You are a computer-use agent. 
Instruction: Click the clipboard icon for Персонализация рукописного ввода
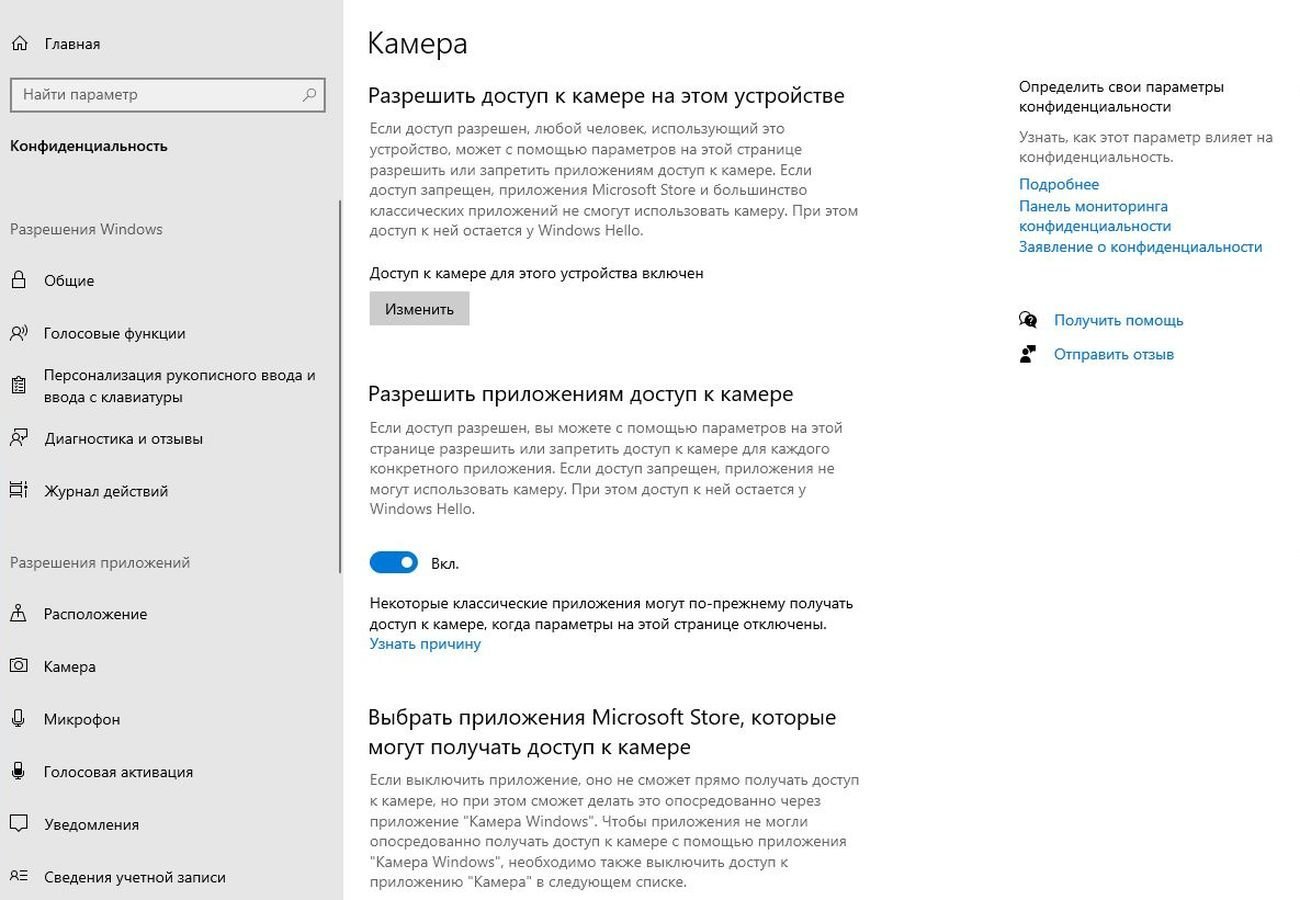[x=19, y=386]
